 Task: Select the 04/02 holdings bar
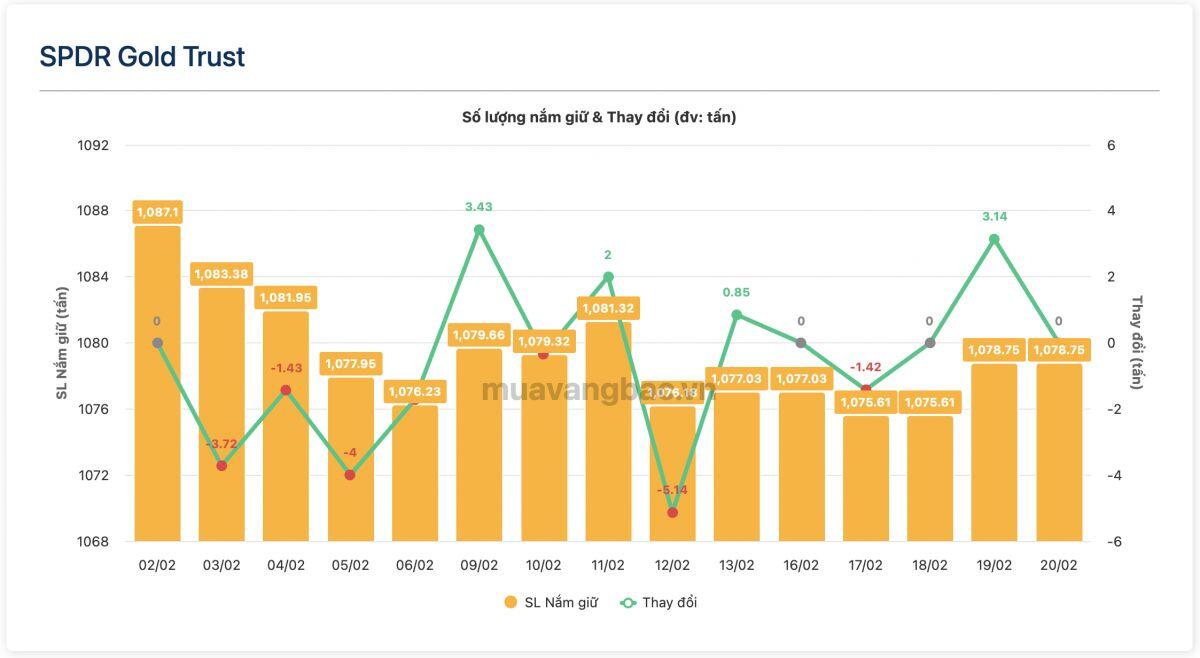pyautogui.click(x=286, y=426)
